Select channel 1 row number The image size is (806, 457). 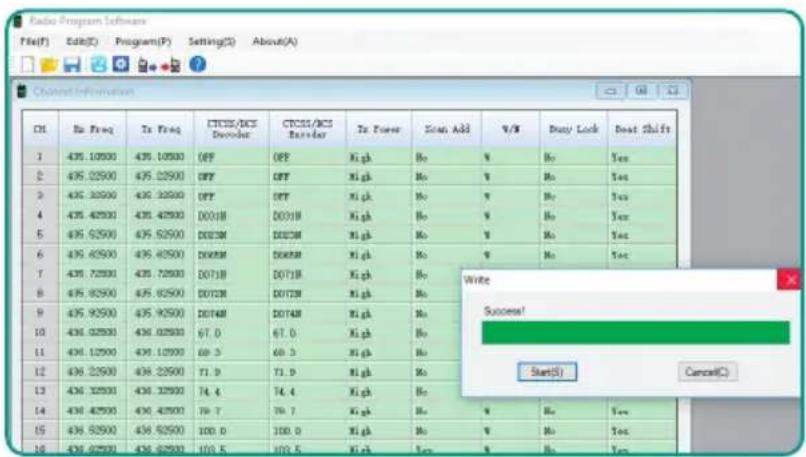[40, 157]
